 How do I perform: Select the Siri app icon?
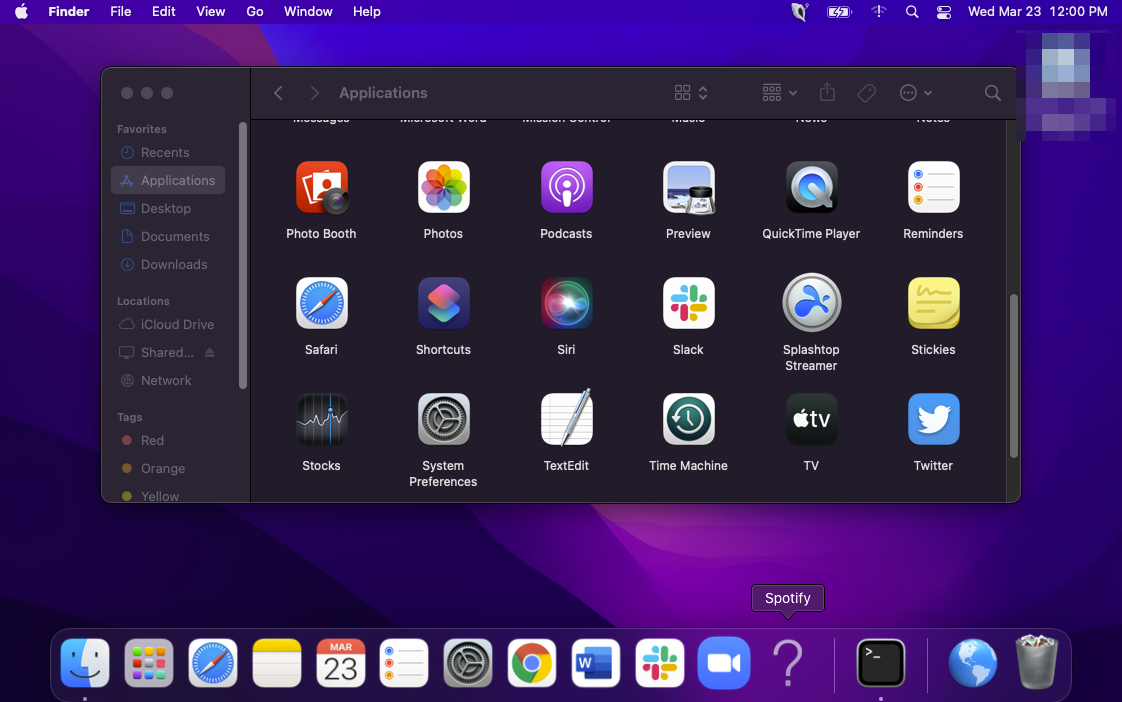point(566,303)
